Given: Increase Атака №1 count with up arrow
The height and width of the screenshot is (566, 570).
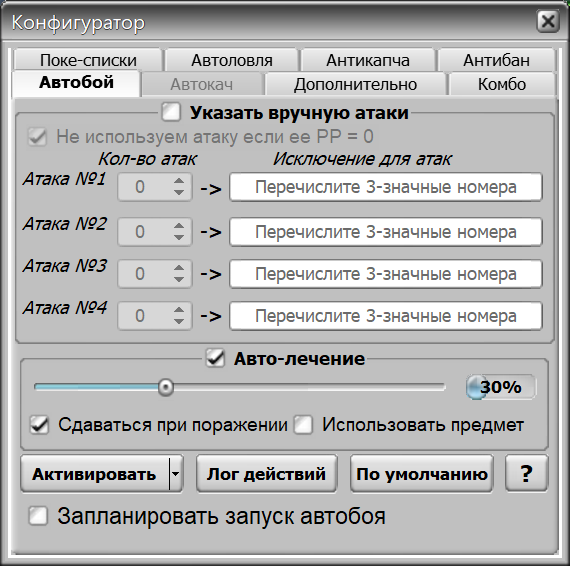Looking at the screenshot, I should (x=179, y=181).
